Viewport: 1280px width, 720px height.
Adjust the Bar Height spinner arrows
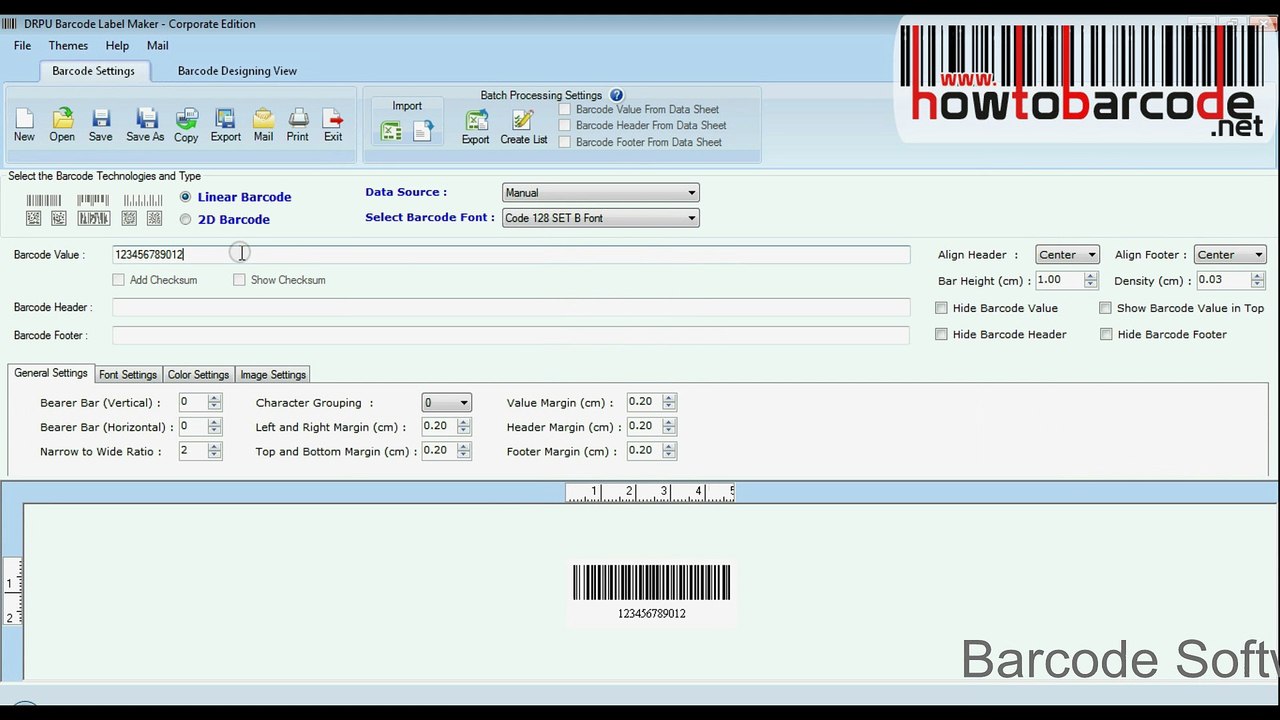[x=1090, y=281]
